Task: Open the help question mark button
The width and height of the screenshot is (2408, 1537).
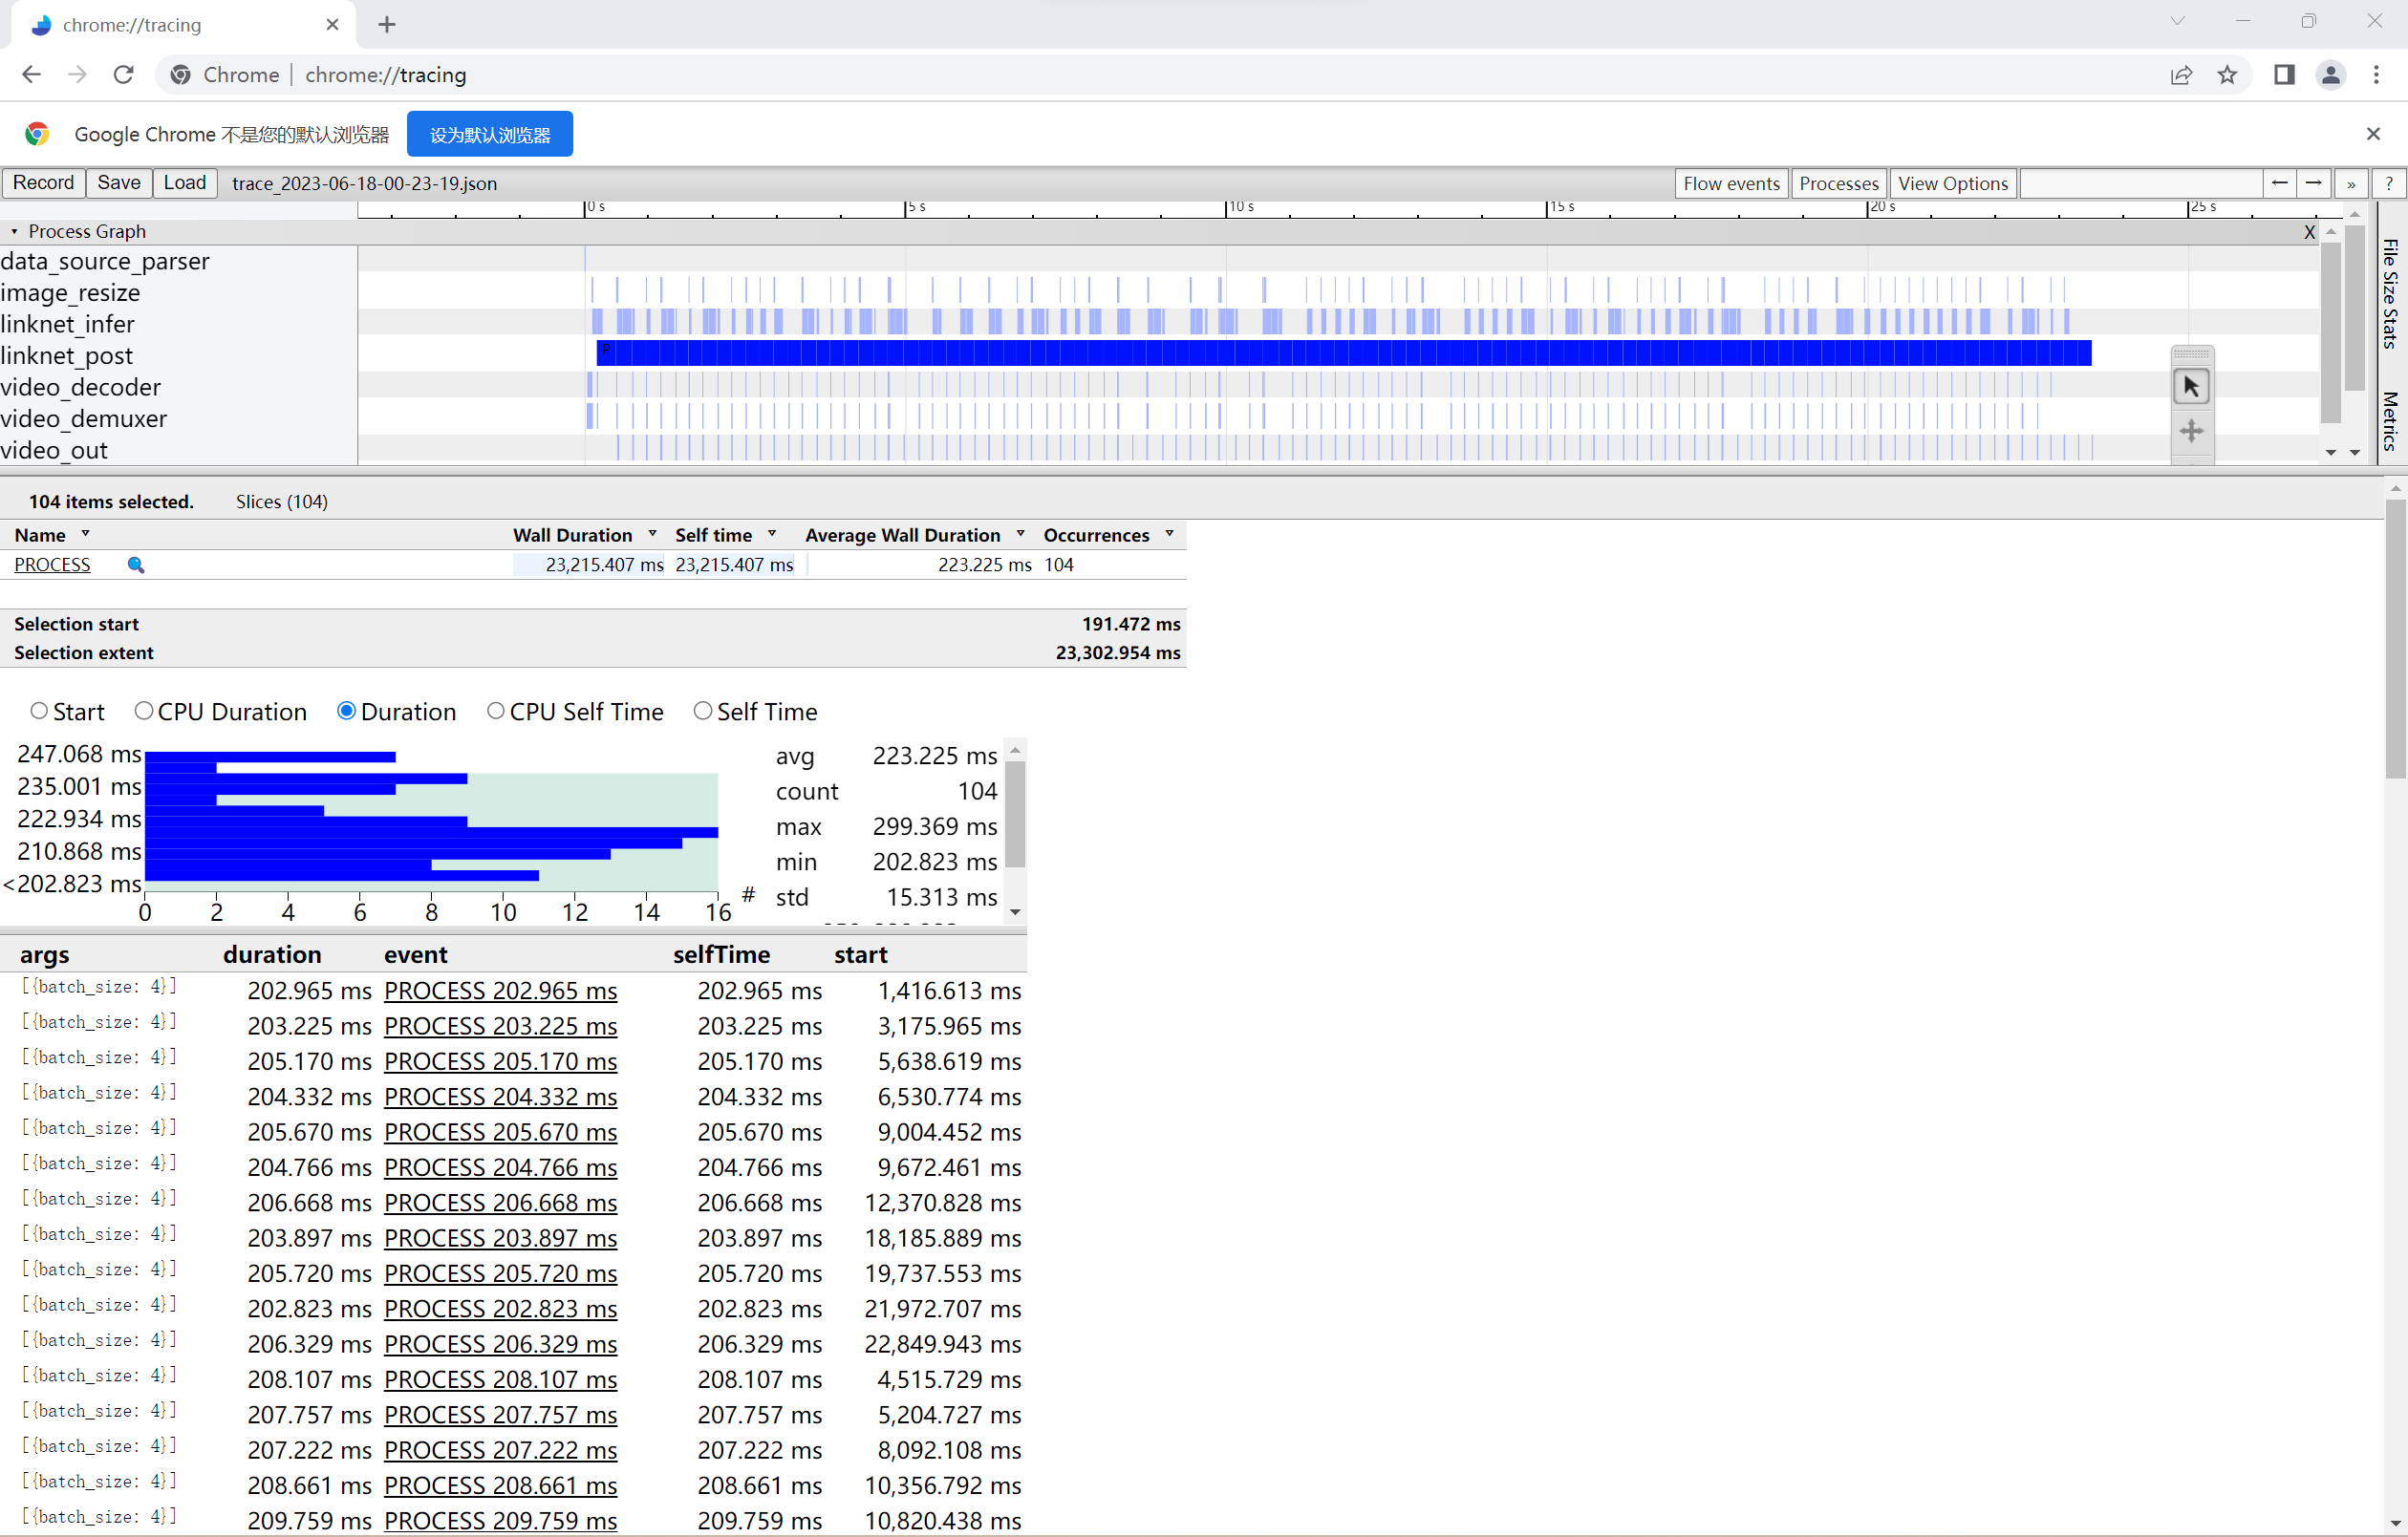Action: pos(2389,183)
